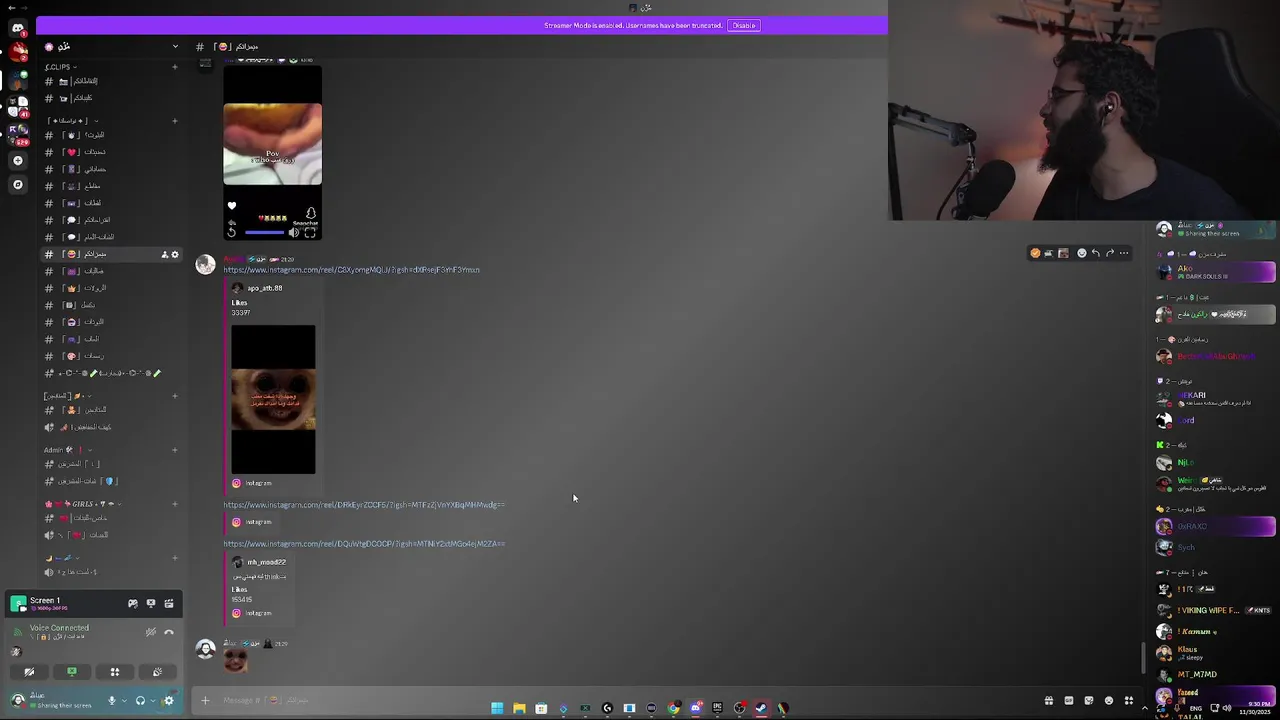Toggle noise suppression icon near Voice Connected
Screen dimensions: 1280x720
click(x=151, y=632)
